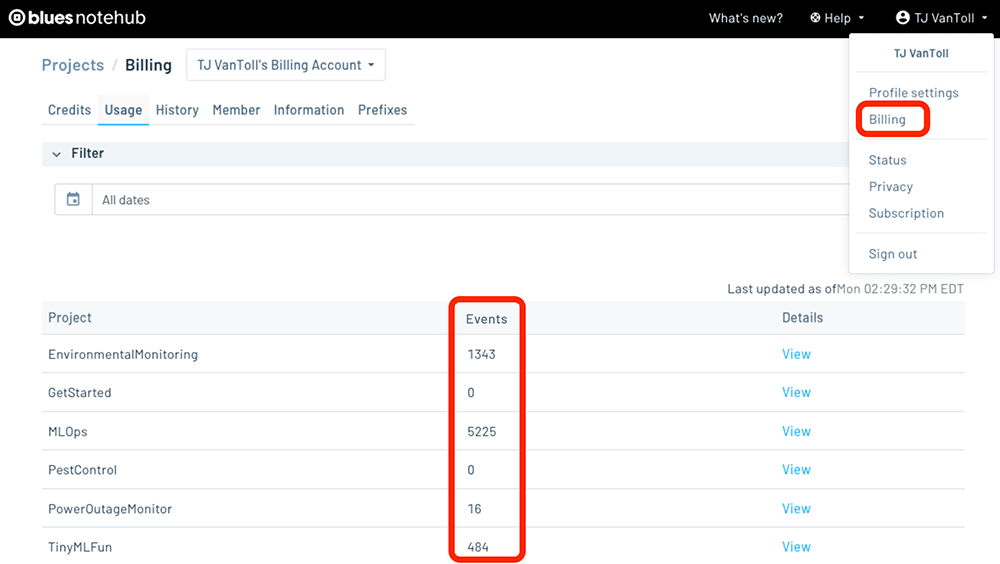Select the PestControl project name

pos(82,470)
